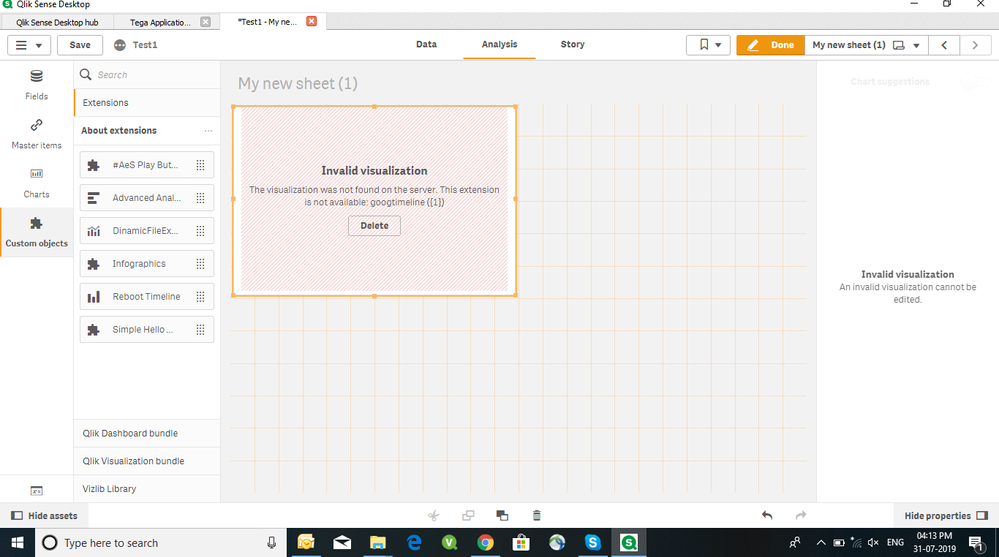999x557 pixels.
Task: Switch to the Story tab
Action: [x=572, y=45]
